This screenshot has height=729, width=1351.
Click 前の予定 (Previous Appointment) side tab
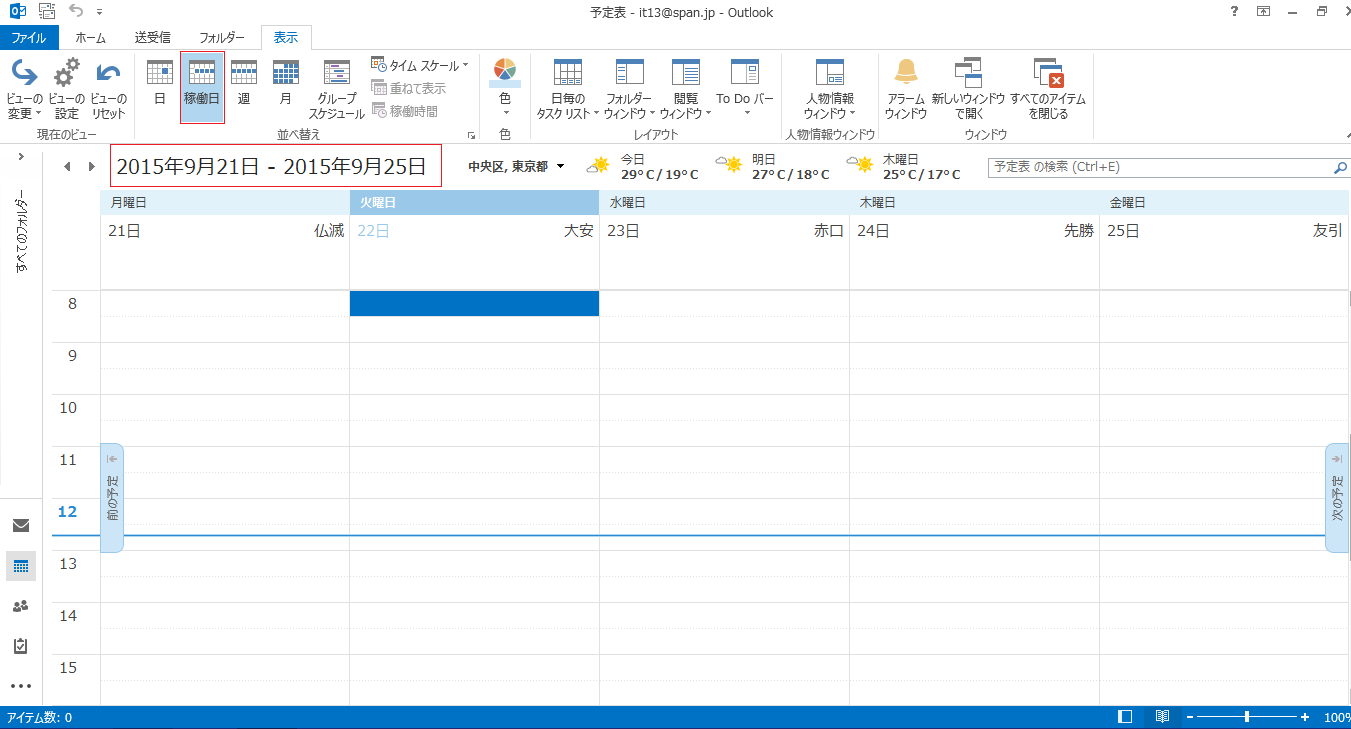[112, 497]
